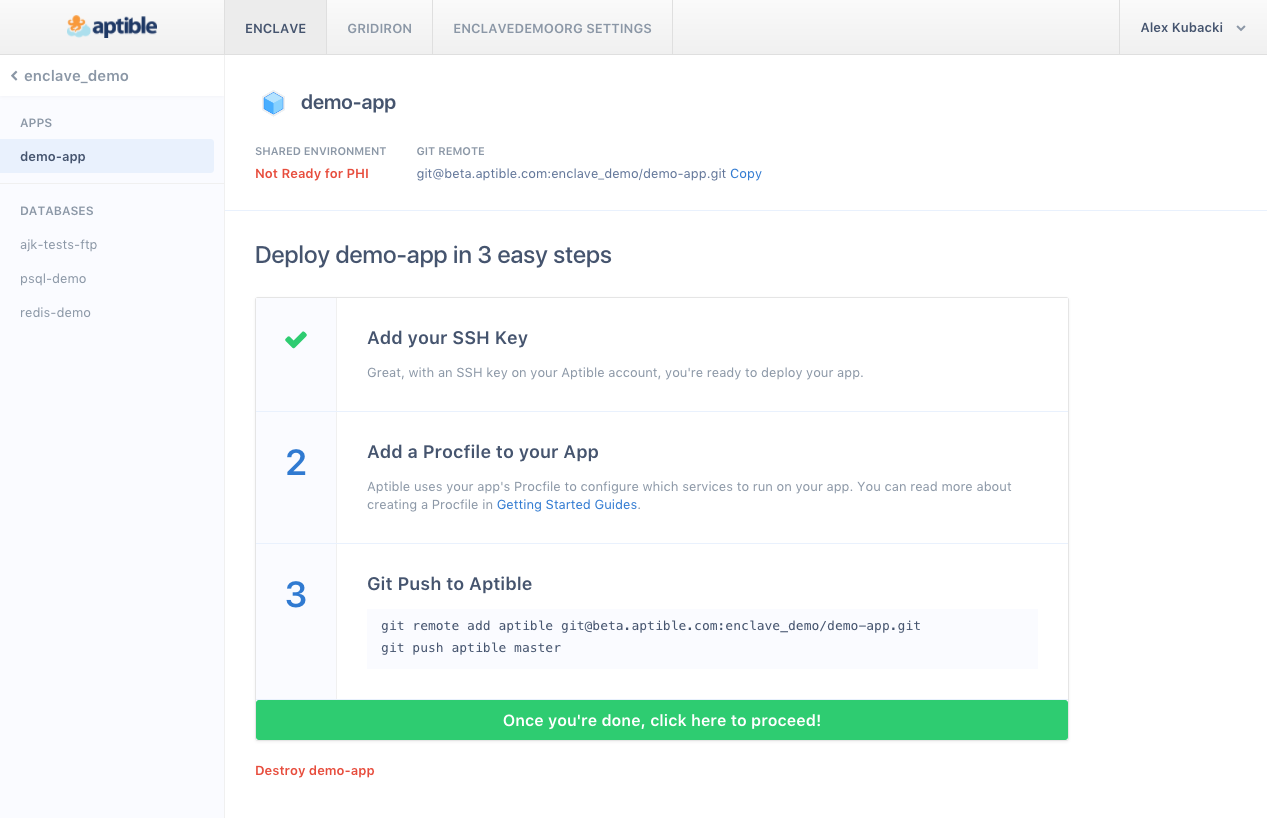Image resolution: width=1267 pixels, height=818 pixels.
Task: Click the 'git push aptible master' command
Action: click(x=471, y=647)
